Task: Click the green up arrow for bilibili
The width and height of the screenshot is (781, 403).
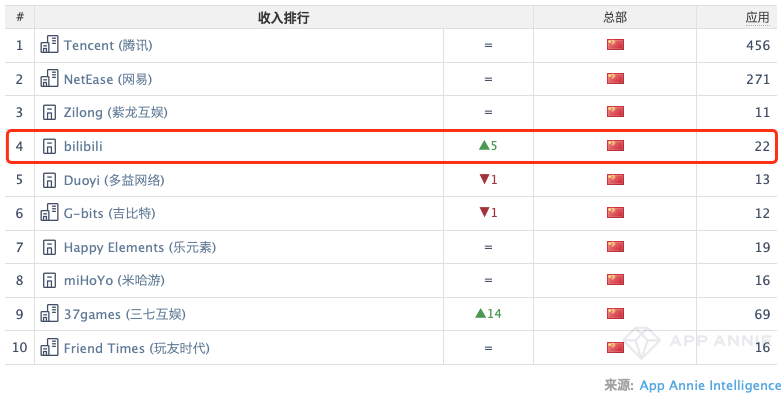Action: pos(484,145)
